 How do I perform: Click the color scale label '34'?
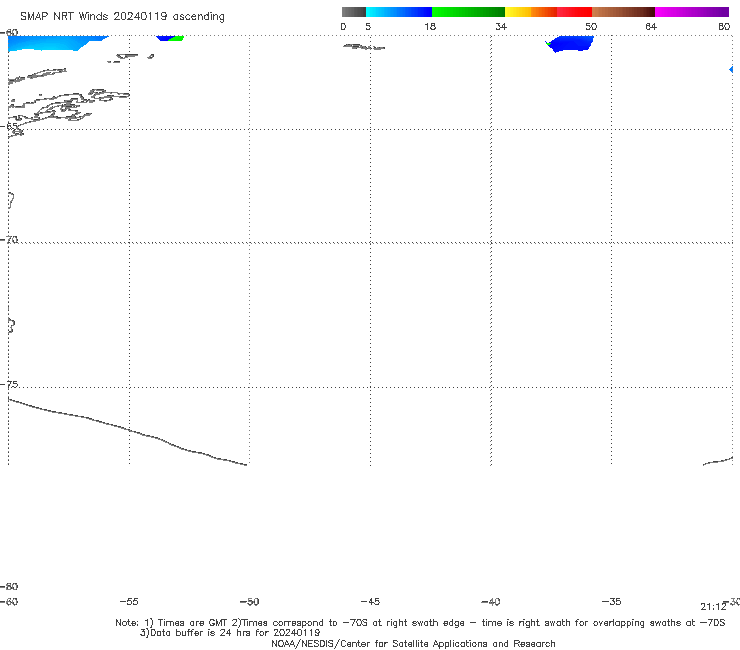501,26
